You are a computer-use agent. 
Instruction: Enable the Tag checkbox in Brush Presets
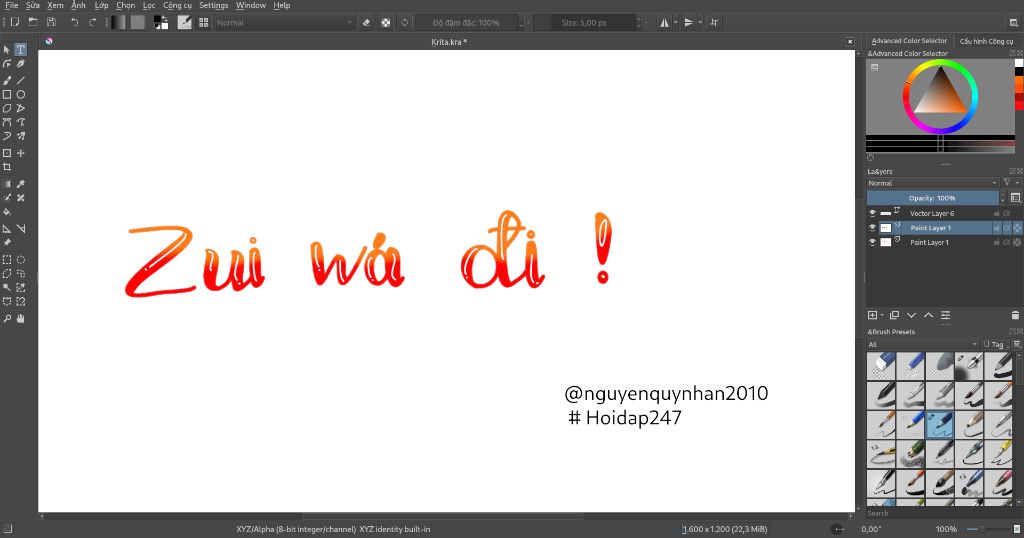click(987, 344)
